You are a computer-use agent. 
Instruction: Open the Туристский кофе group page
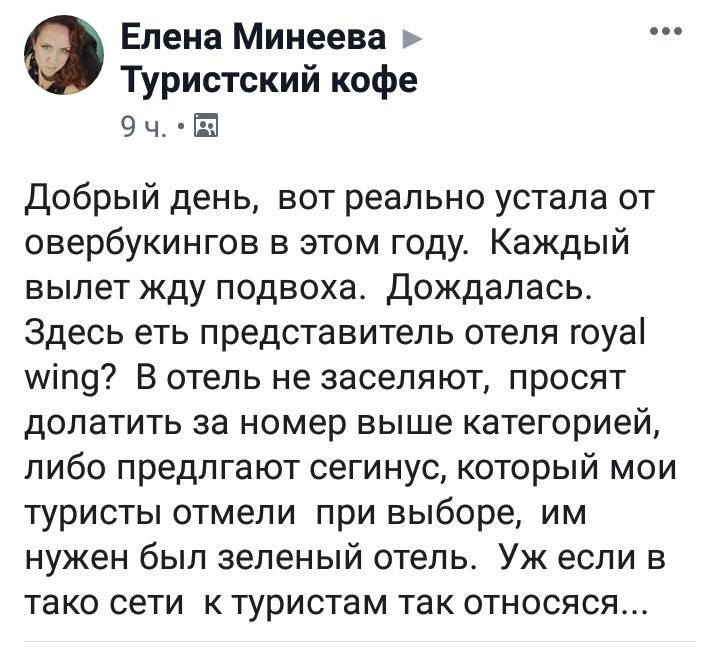click(270, 79)
